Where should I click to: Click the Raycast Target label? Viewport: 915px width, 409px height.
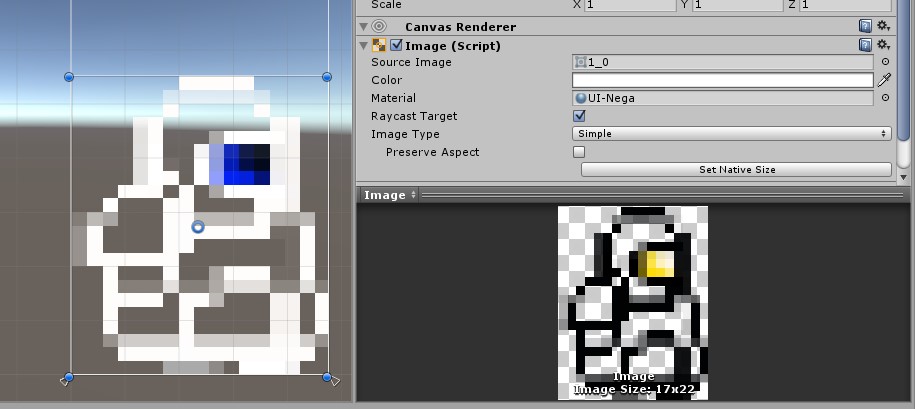414,116
